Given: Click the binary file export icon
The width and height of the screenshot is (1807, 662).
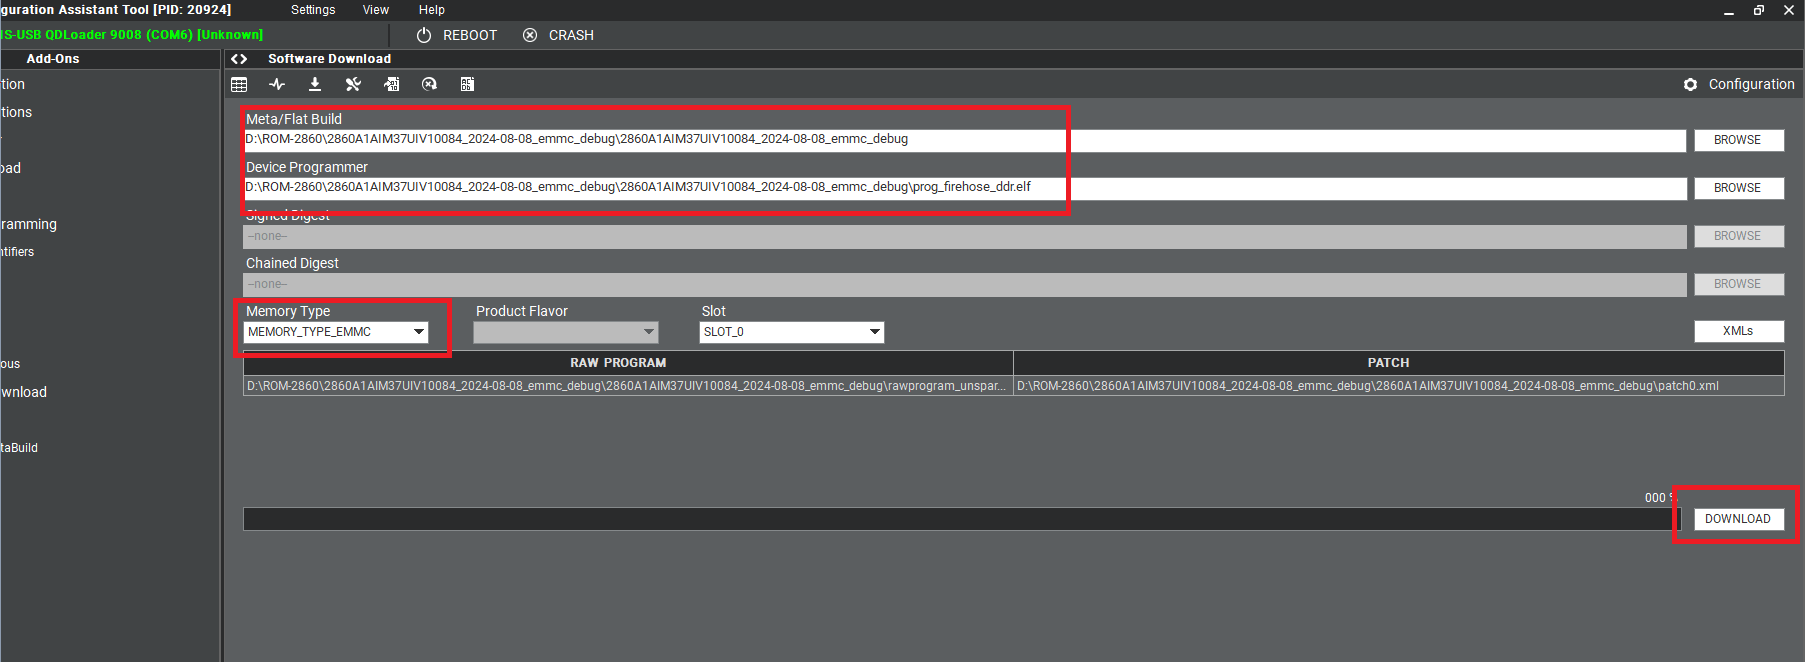Looking at the screenshot, I should (x=391, y=84).
